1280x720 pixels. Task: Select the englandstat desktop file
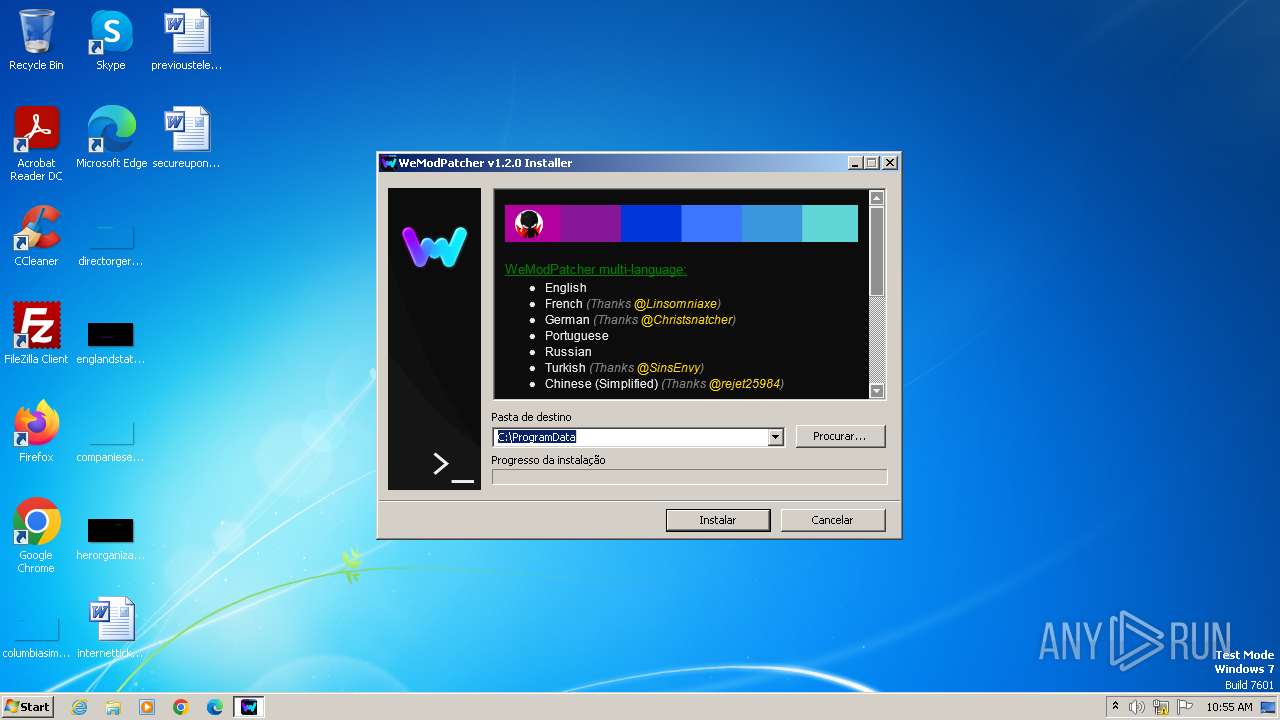[110, 343]
